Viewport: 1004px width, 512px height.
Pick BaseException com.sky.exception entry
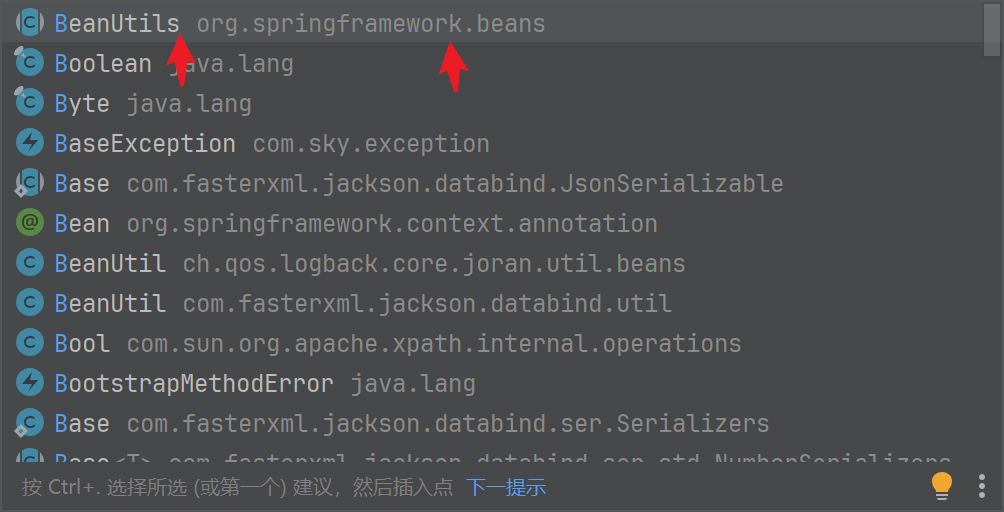[x=492, y=143]
